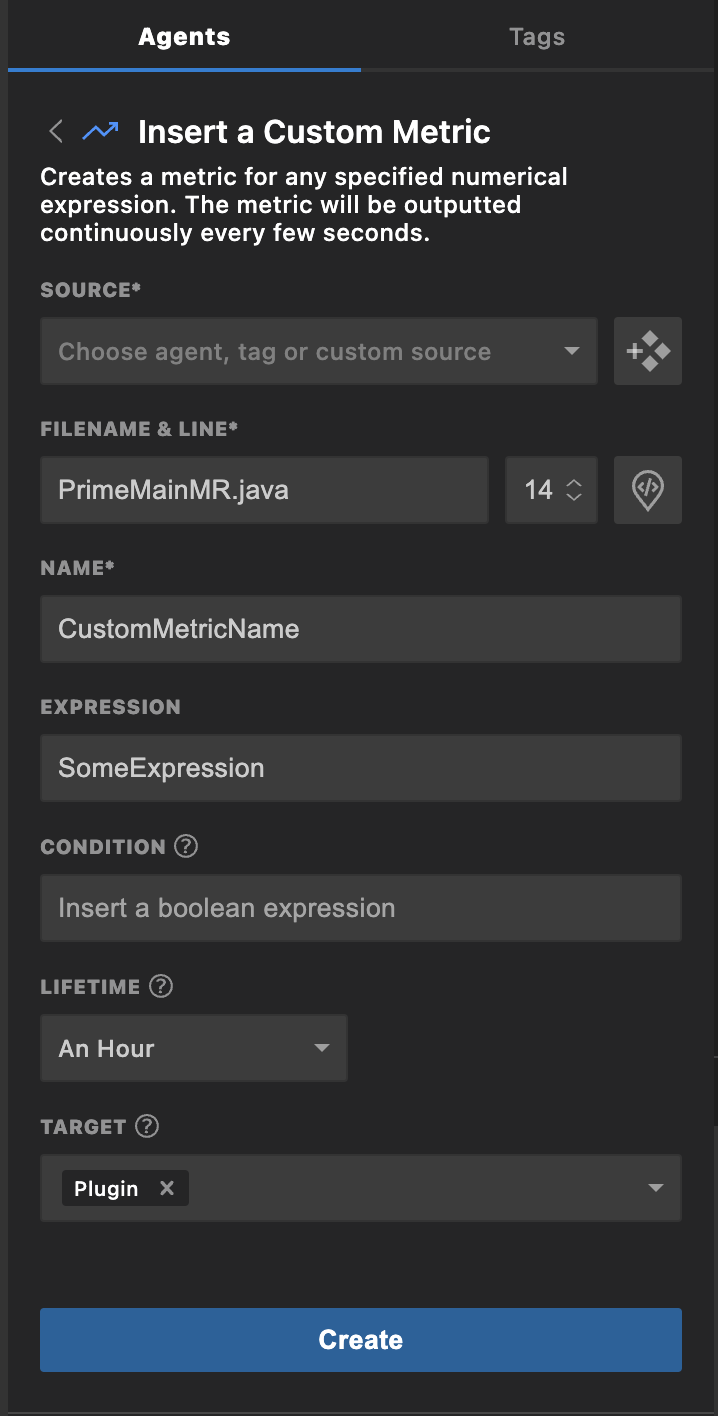Select the Agents tab
Image resolution: width=718 pixels, height=1416 pixels.
pyautogui.click(x=184, y=37)
